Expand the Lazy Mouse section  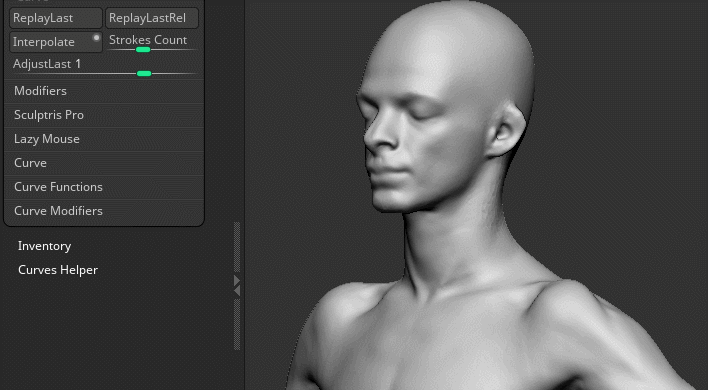coord(104,139)
